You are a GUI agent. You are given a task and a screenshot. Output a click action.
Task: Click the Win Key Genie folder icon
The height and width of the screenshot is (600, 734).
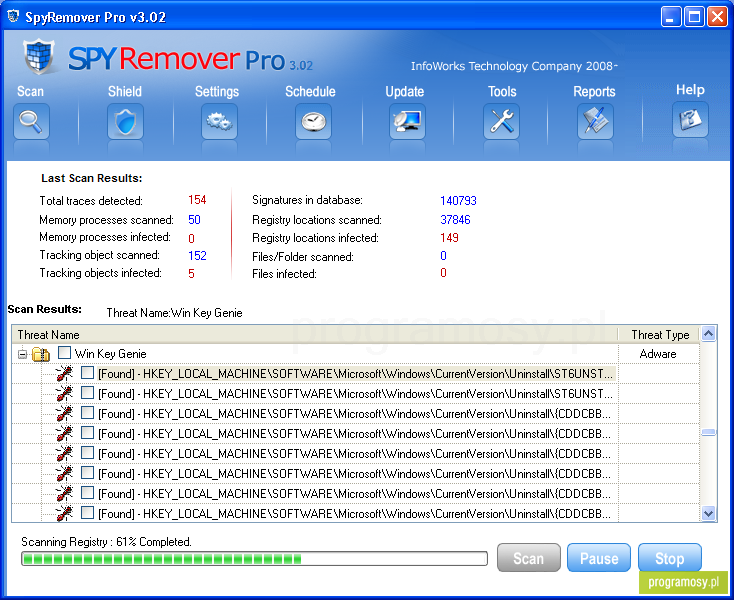(41, 355)
